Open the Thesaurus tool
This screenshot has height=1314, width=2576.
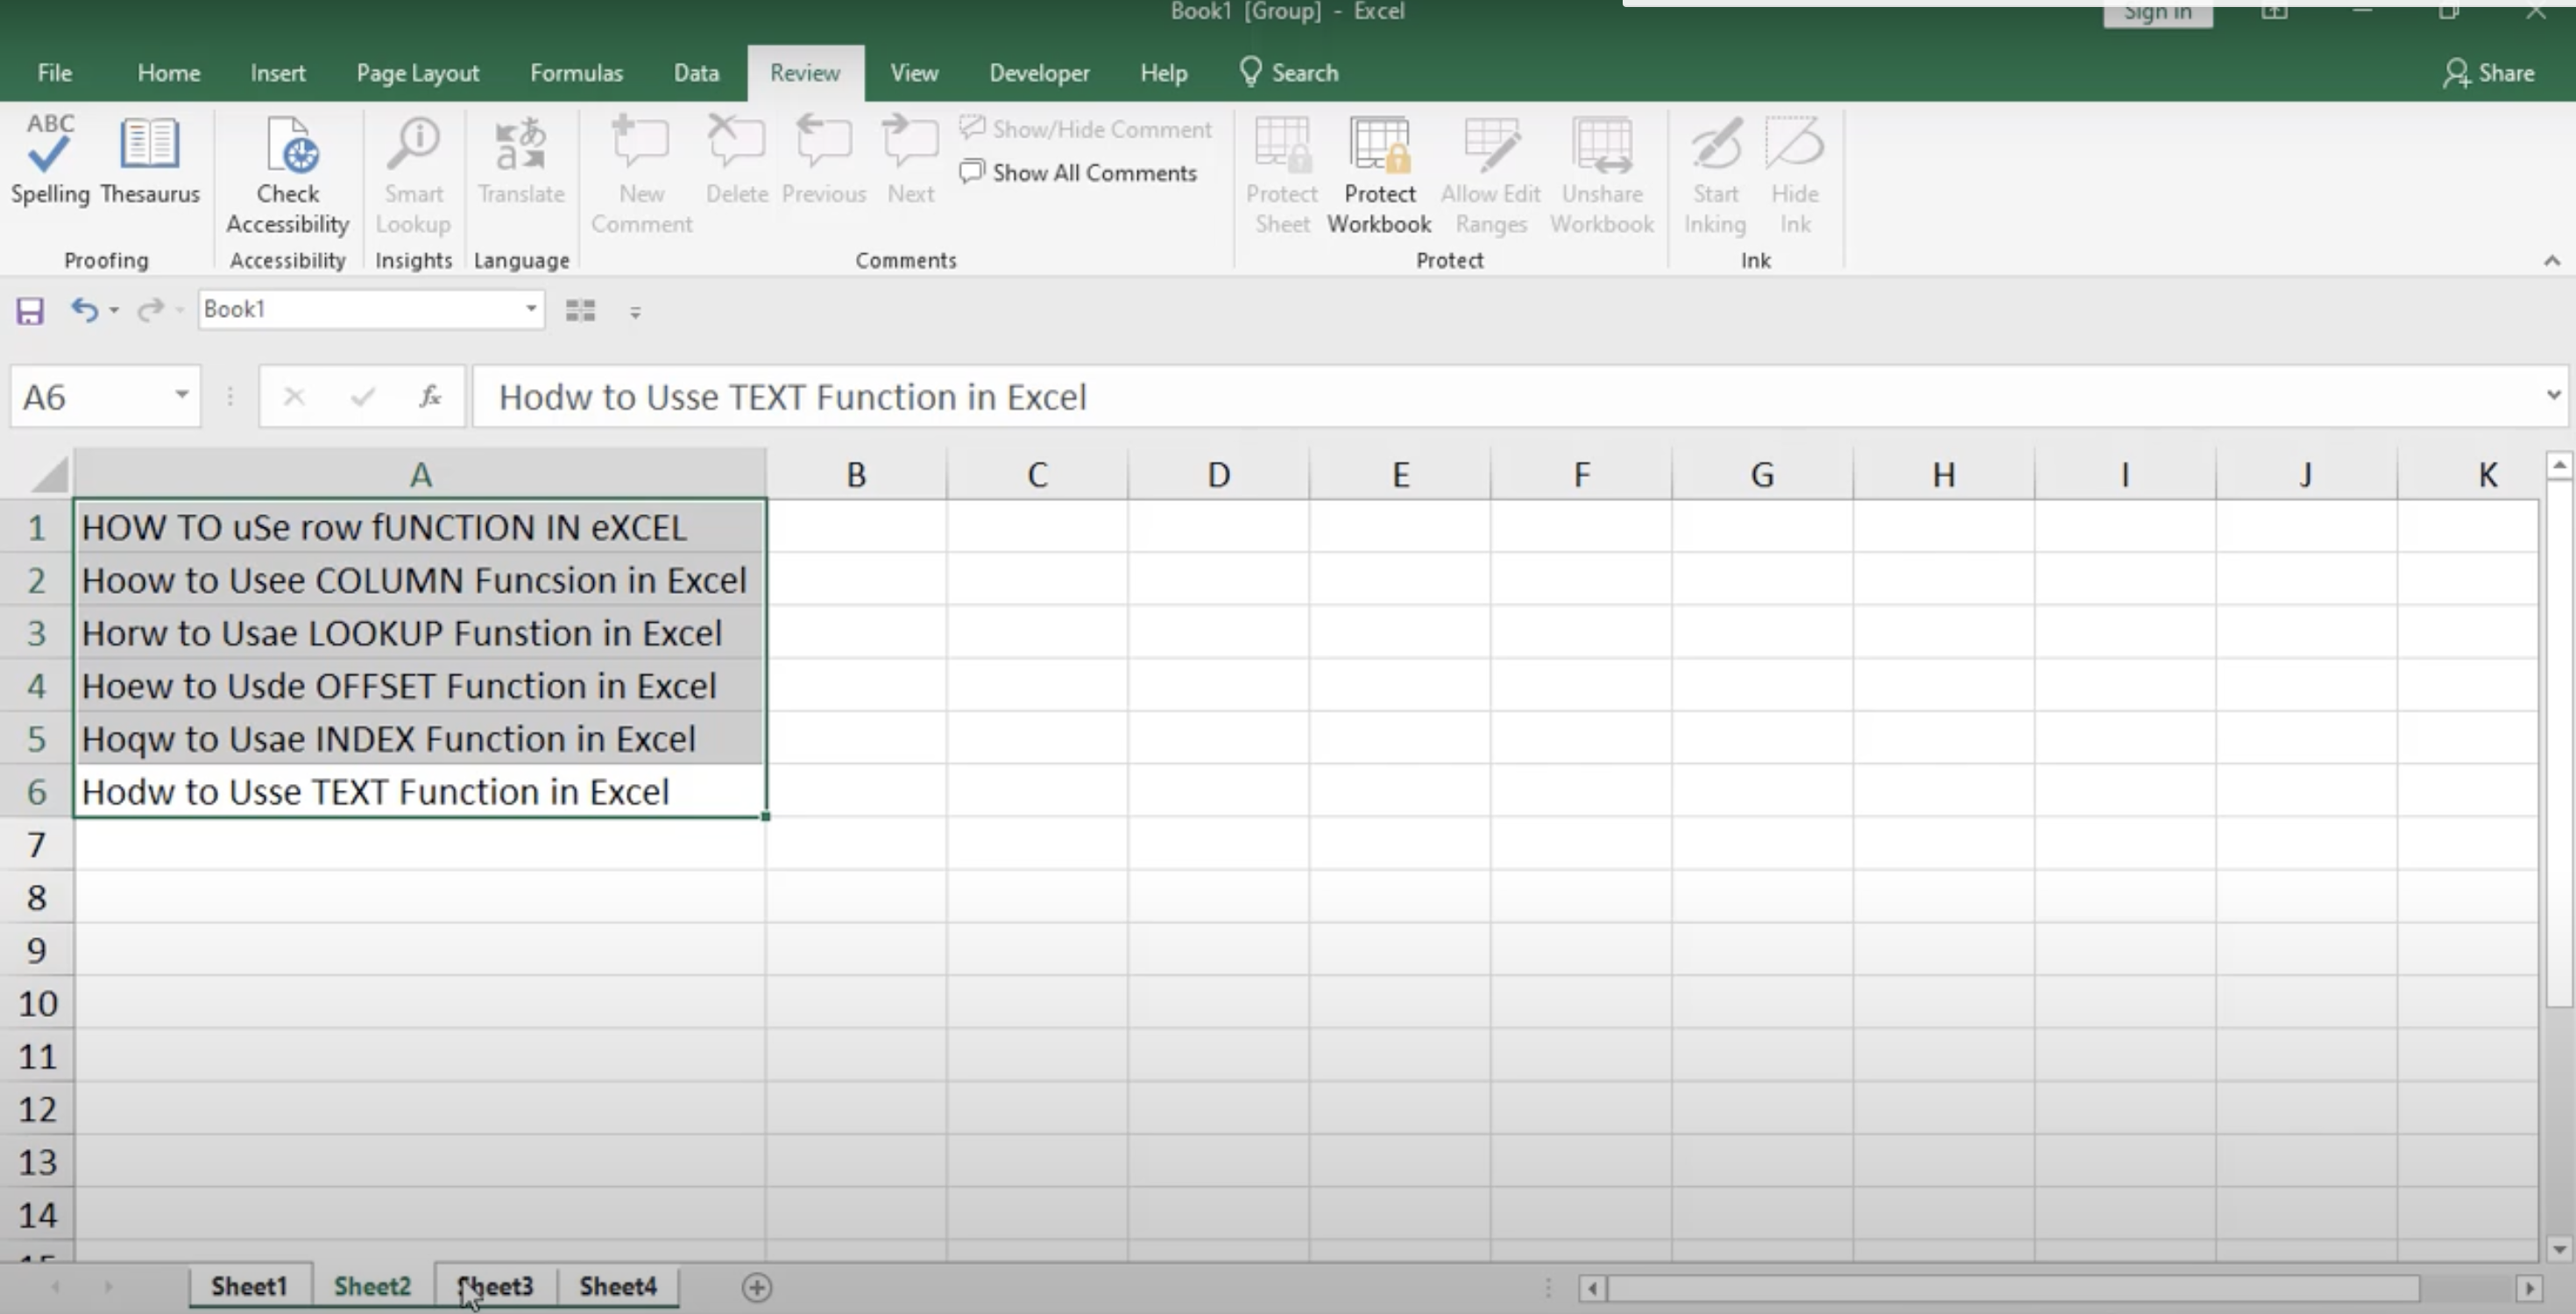tap(150, 160)
